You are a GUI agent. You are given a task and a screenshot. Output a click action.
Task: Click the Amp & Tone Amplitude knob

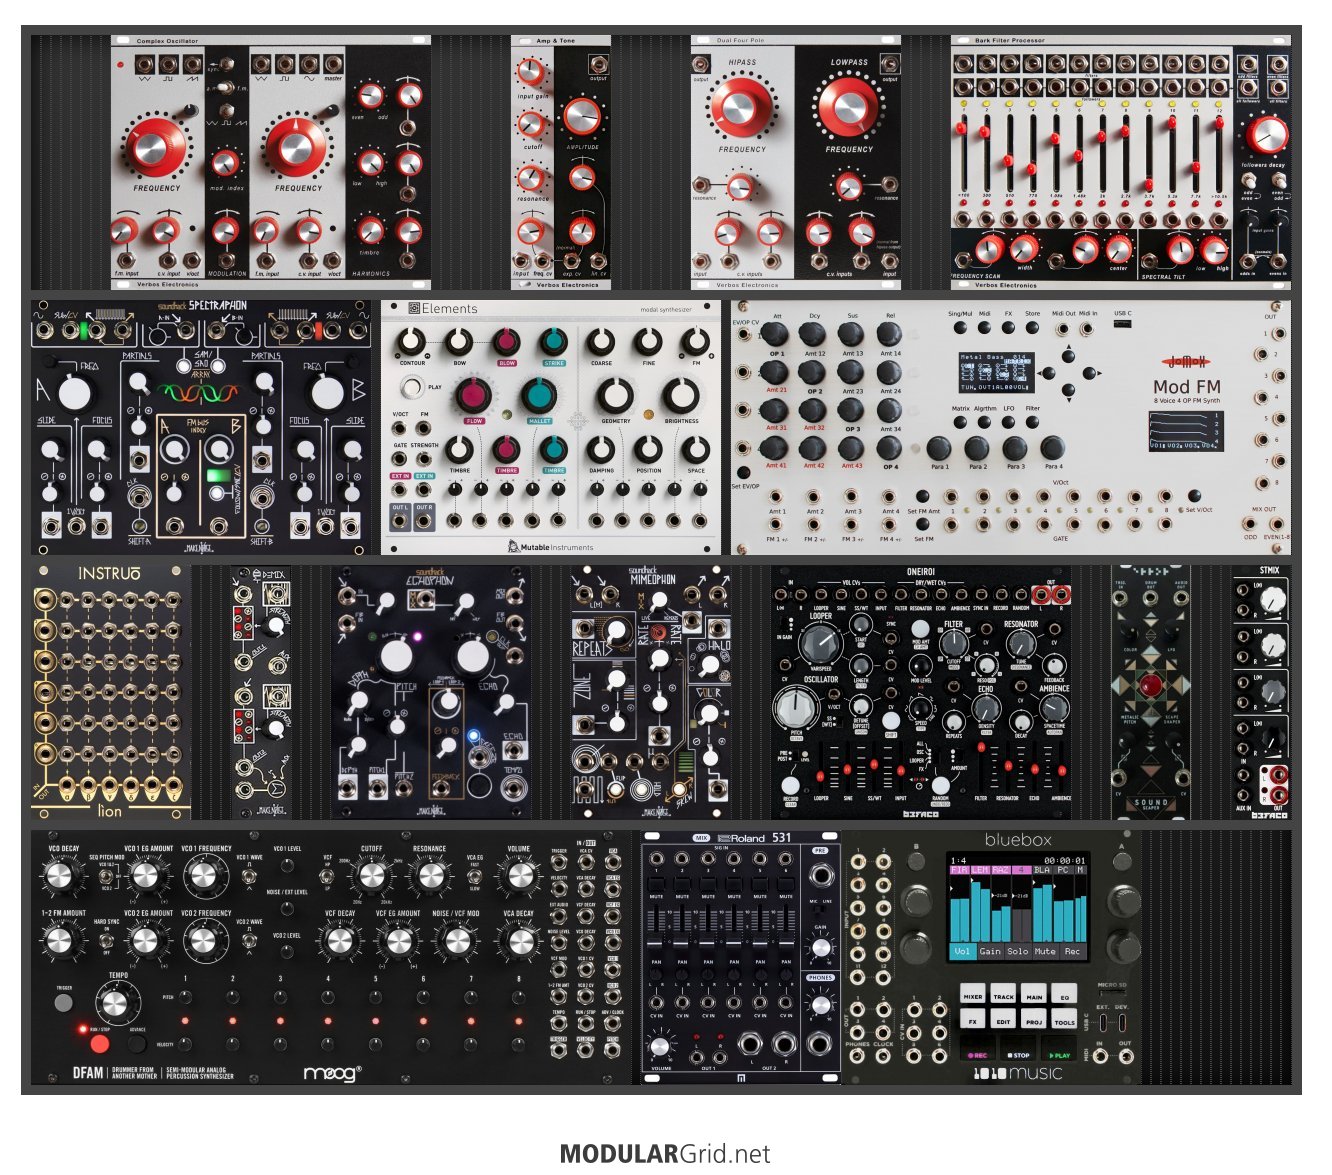pos(581,116)
